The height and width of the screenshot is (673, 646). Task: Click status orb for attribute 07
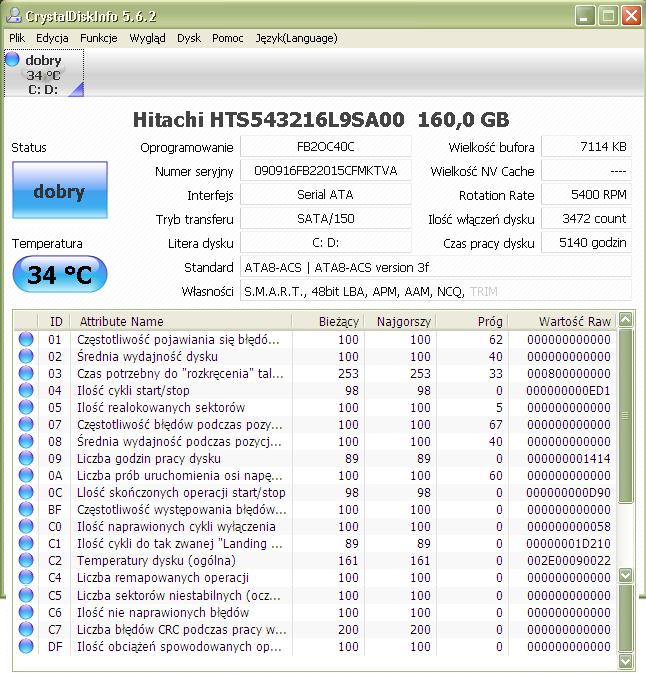[x=26, y=424]
